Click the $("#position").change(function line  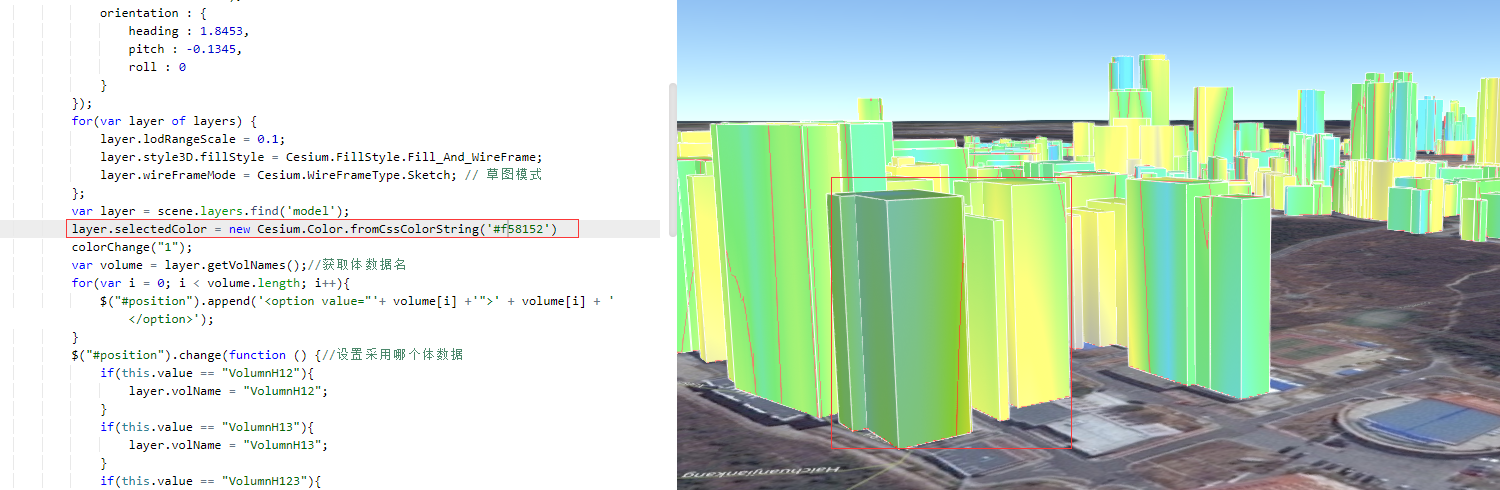tap(267, 355)
